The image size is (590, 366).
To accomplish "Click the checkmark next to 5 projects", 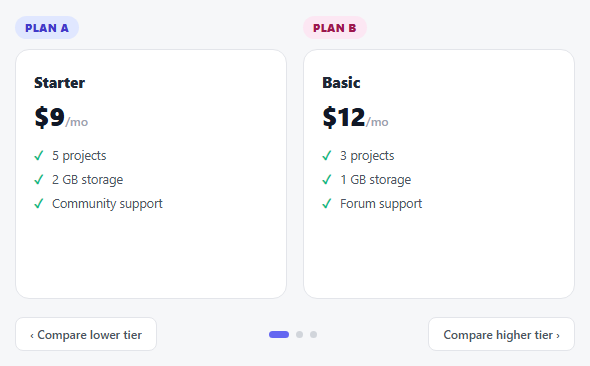I will coord(39,155).
